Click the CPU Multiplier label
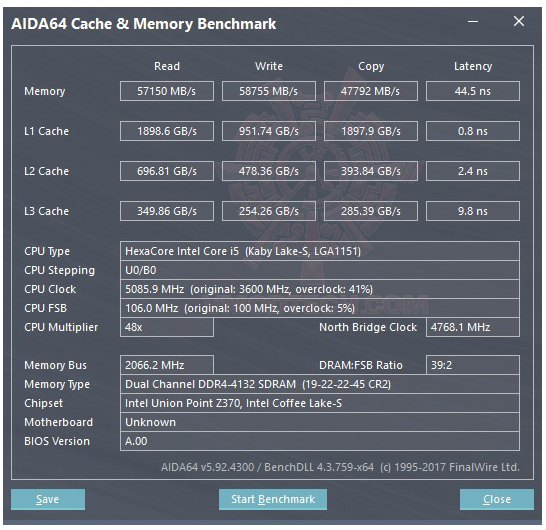 [x=61, y=328]
